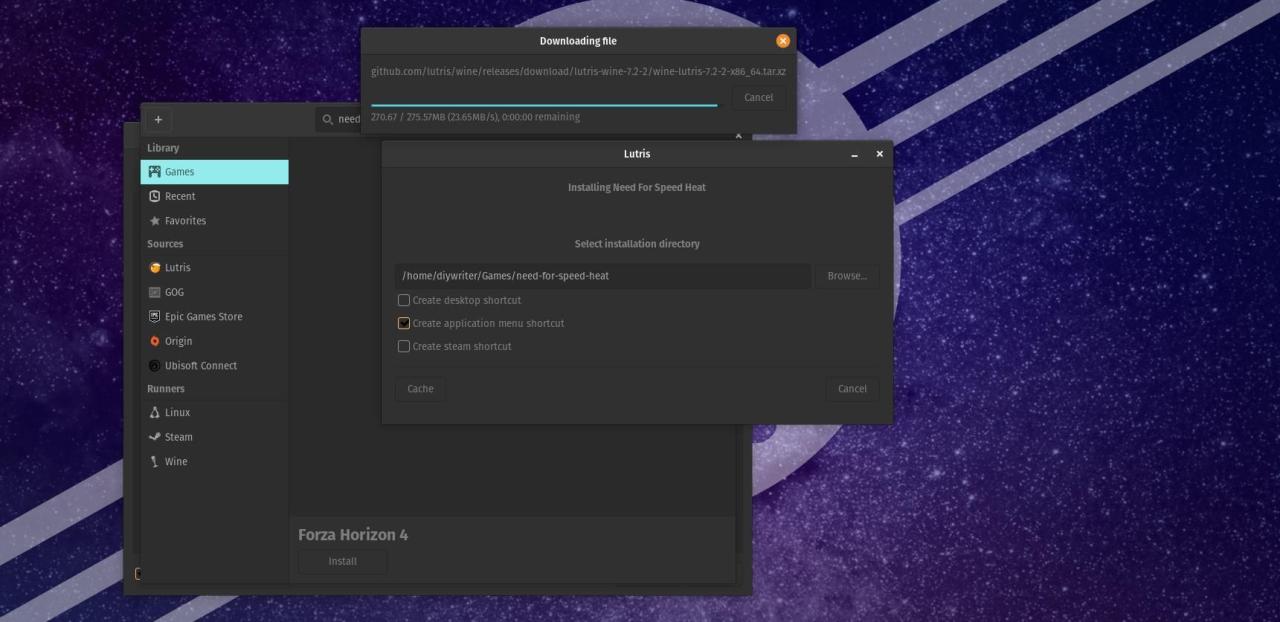The image size is (1280, 622).
Task: Click the Installing Need For Speed Heat heading
Action: (x=637, y=187)
